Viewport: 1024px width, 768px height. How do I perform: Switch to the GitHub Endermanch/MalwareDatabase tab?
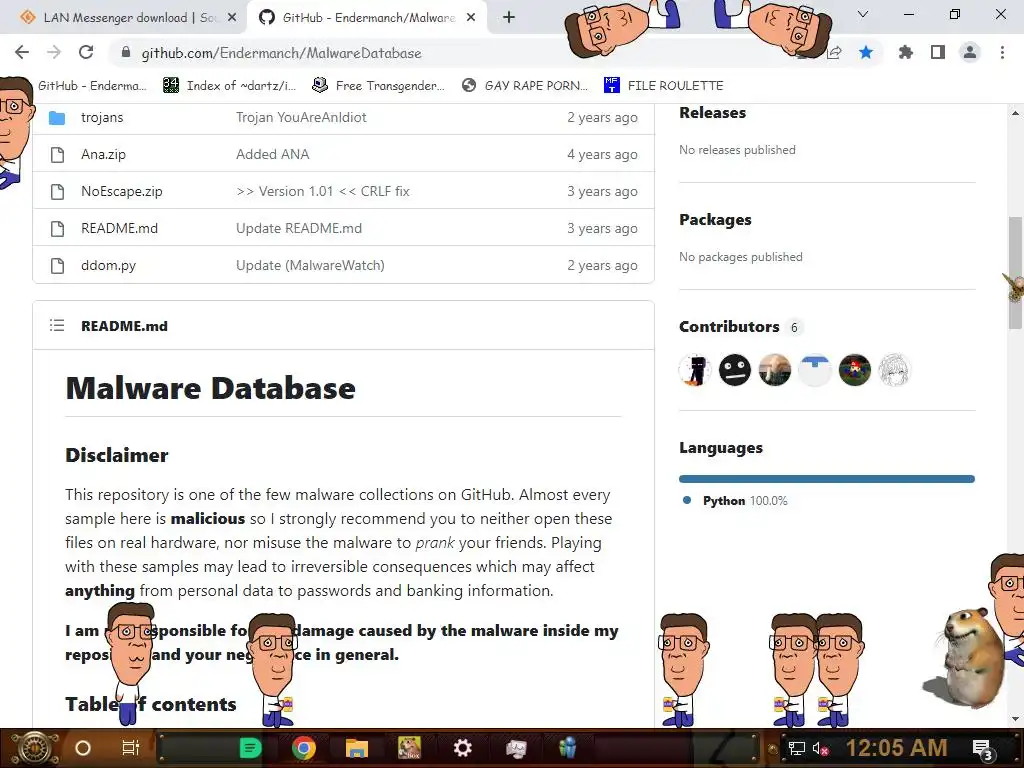pyautogui.click(x=368, y=18)
